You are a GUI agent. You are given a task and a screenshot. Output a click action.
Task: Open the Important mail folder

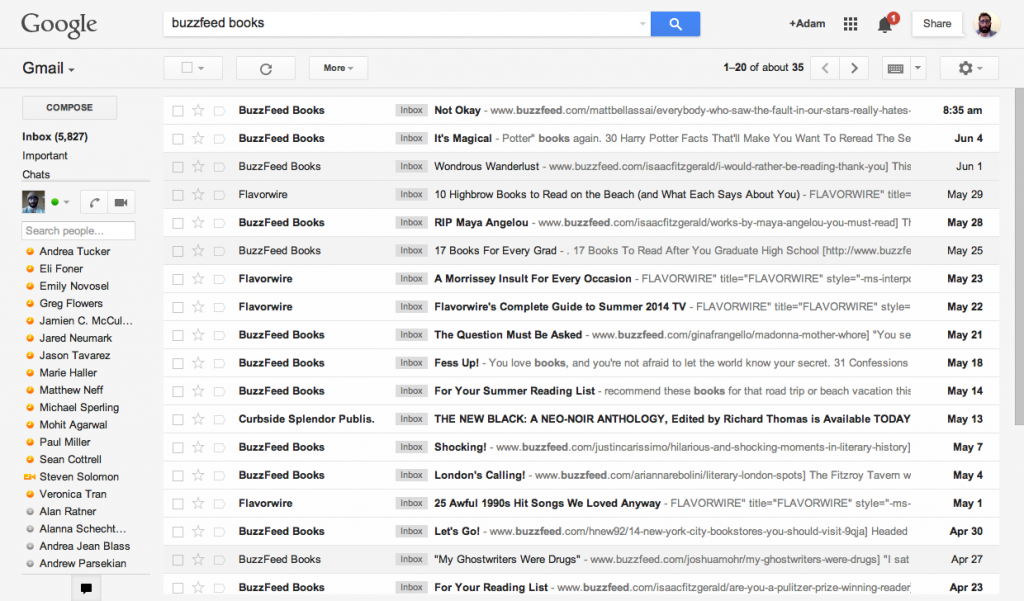click(x=45, y=156)
